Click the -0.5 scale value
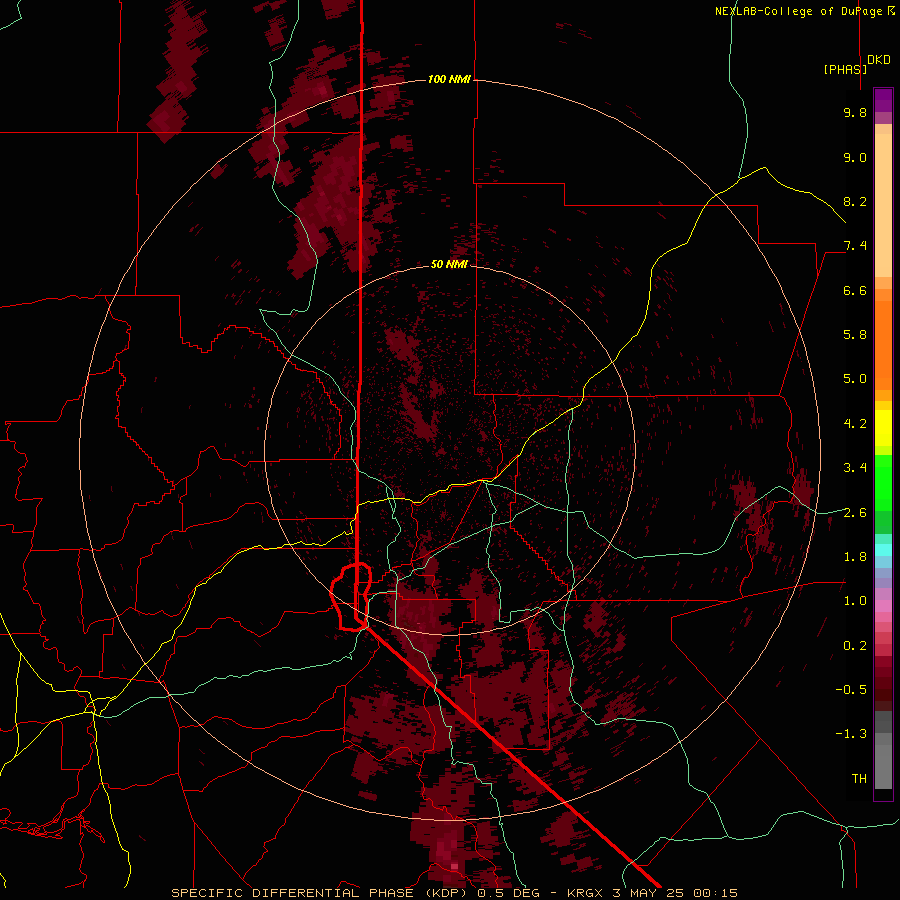Image resolution: width=900 pixels, height=900 pixels. point(851,690)
